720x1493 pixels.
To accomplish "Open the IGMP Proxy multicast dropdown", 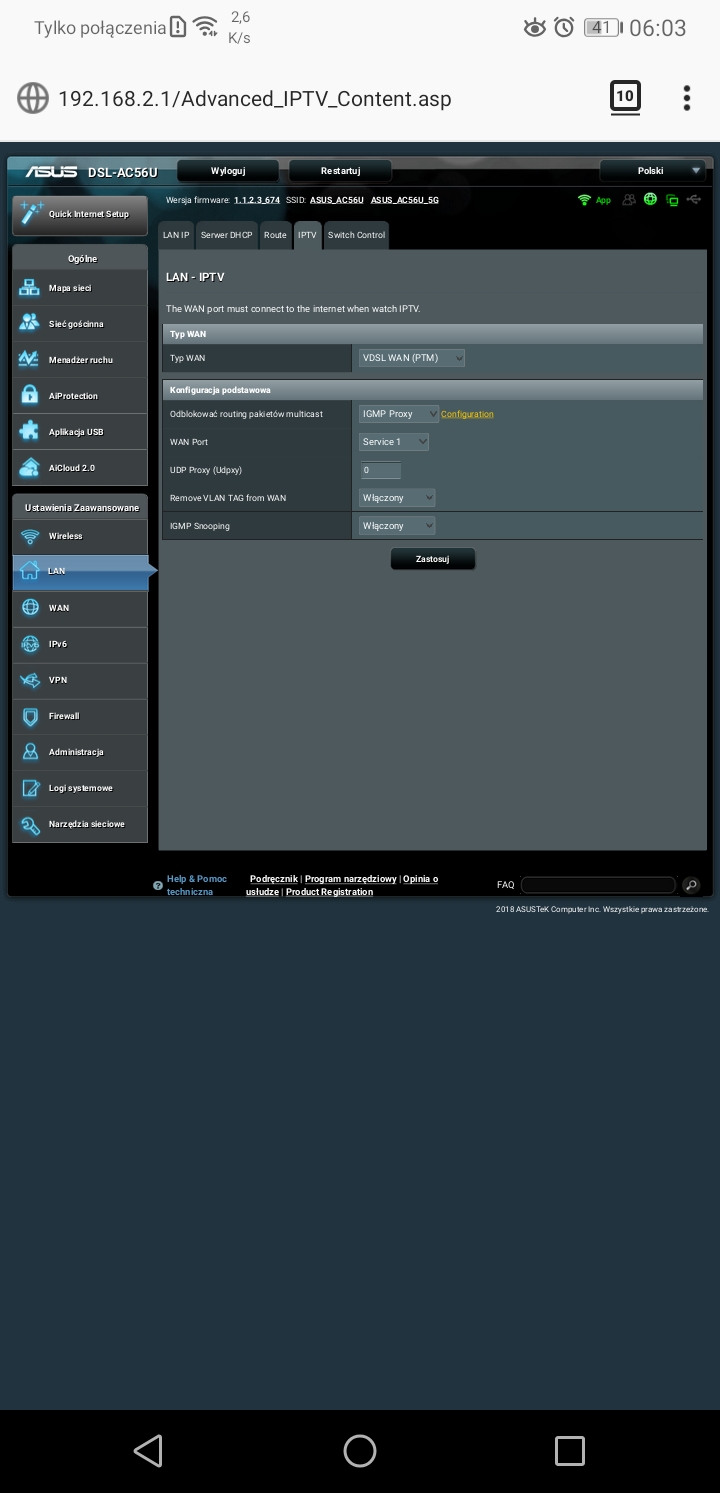I will pos(399,414).
